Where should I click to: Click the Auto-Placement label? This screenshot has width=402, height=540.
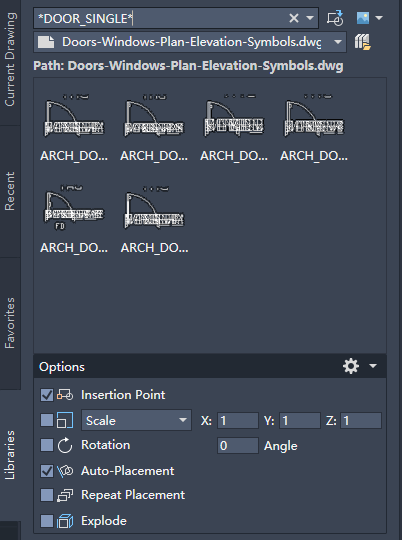pyautogui.click(x=127, y=471)
